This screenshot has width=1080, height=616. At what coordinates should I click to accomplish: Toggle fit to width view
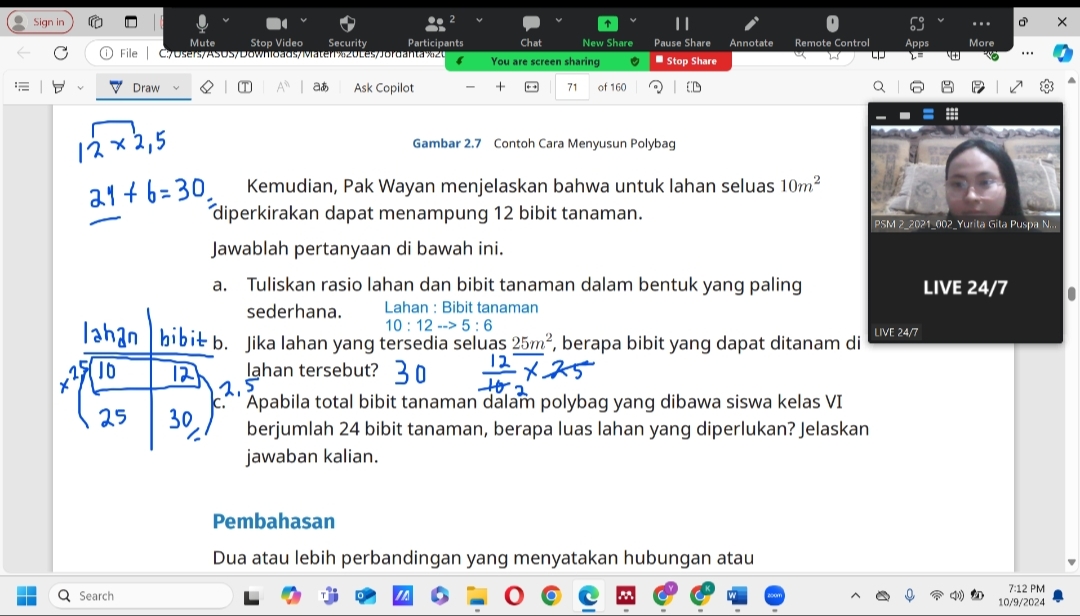(532, 87)
